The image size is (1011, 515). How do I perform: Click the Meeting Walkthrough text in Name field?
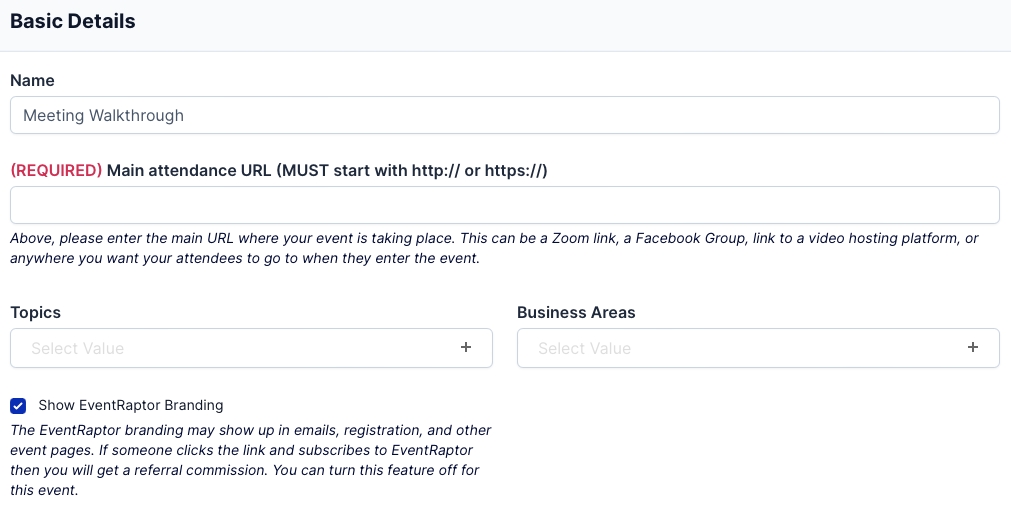[104, 115]
